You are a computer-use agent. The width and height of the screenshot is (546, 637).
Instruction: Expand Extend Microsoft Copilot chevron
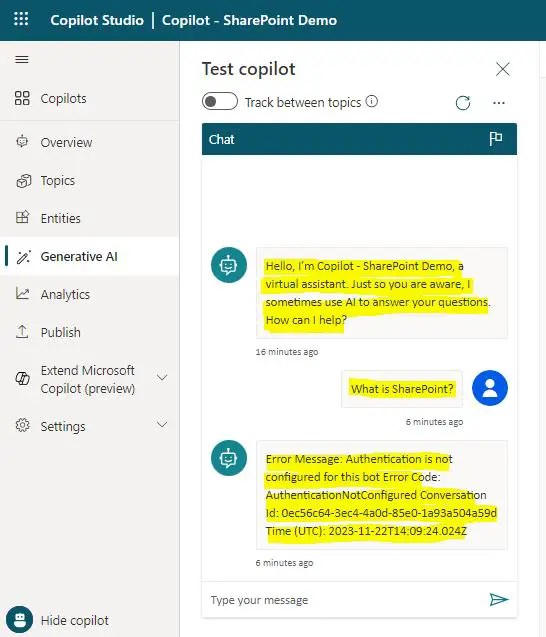pos(162,378)
